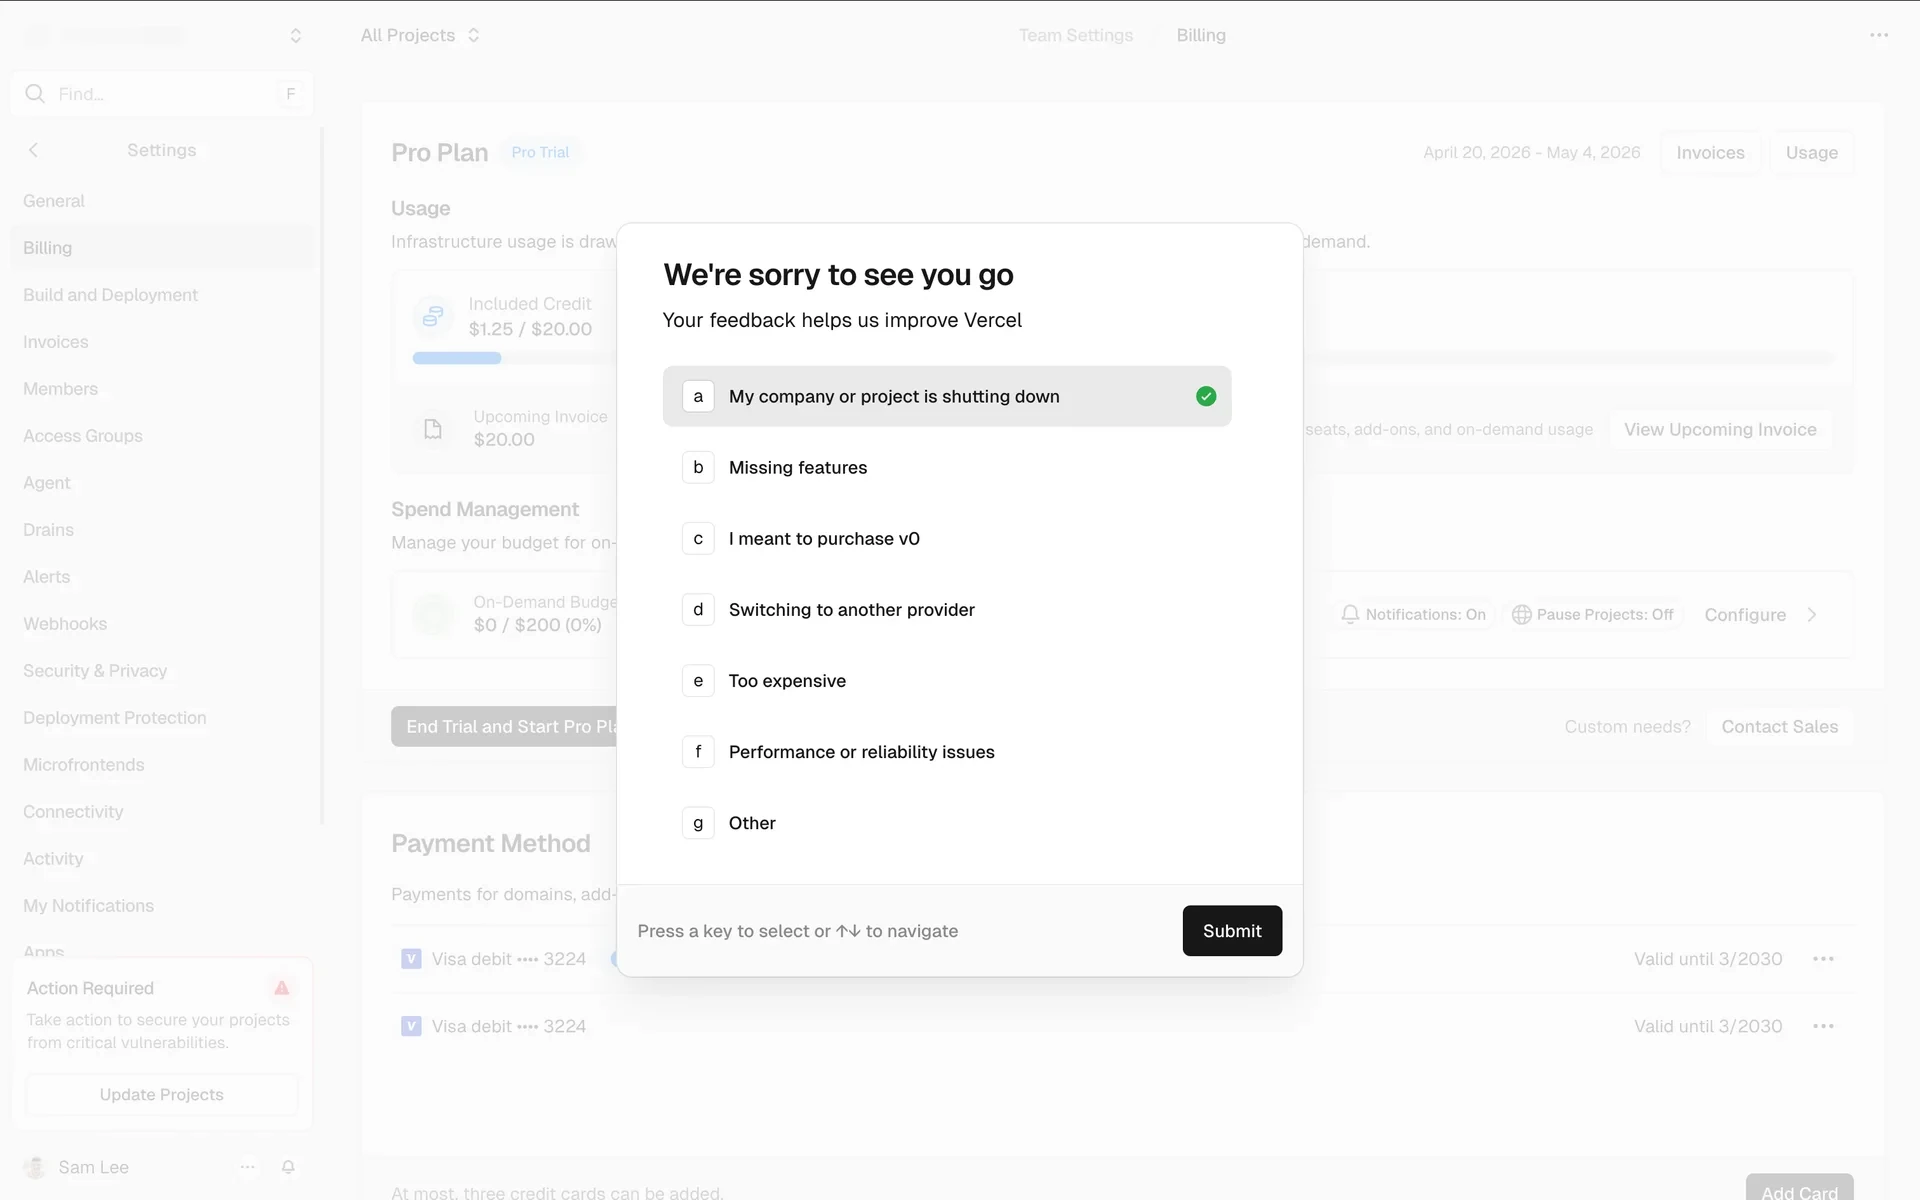This screenshot has width=1920, height=1200.
Task: Click End Trial and Start Pro Plan
Action: (506, 727)
